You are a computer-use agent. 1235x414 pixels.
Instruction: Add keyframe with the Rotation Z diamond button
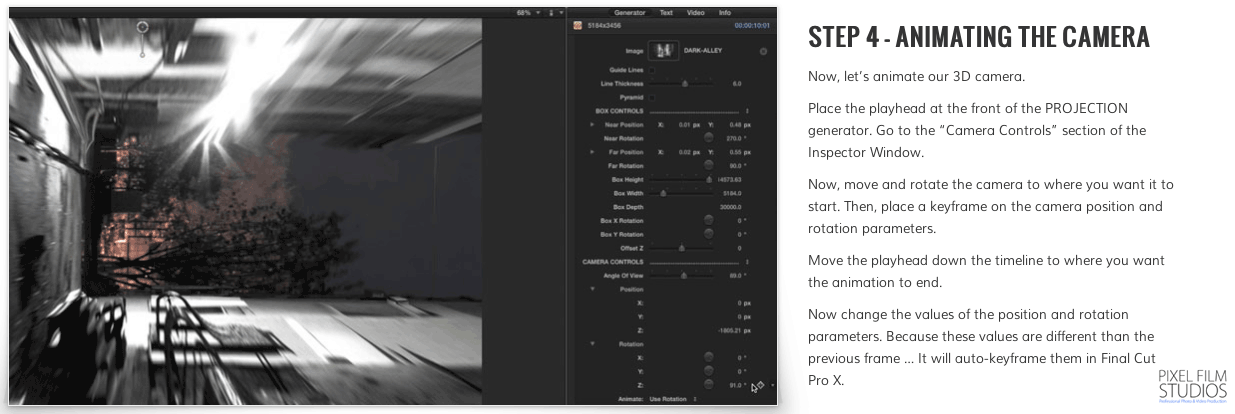pyautogui.click(x=762, y=384)
